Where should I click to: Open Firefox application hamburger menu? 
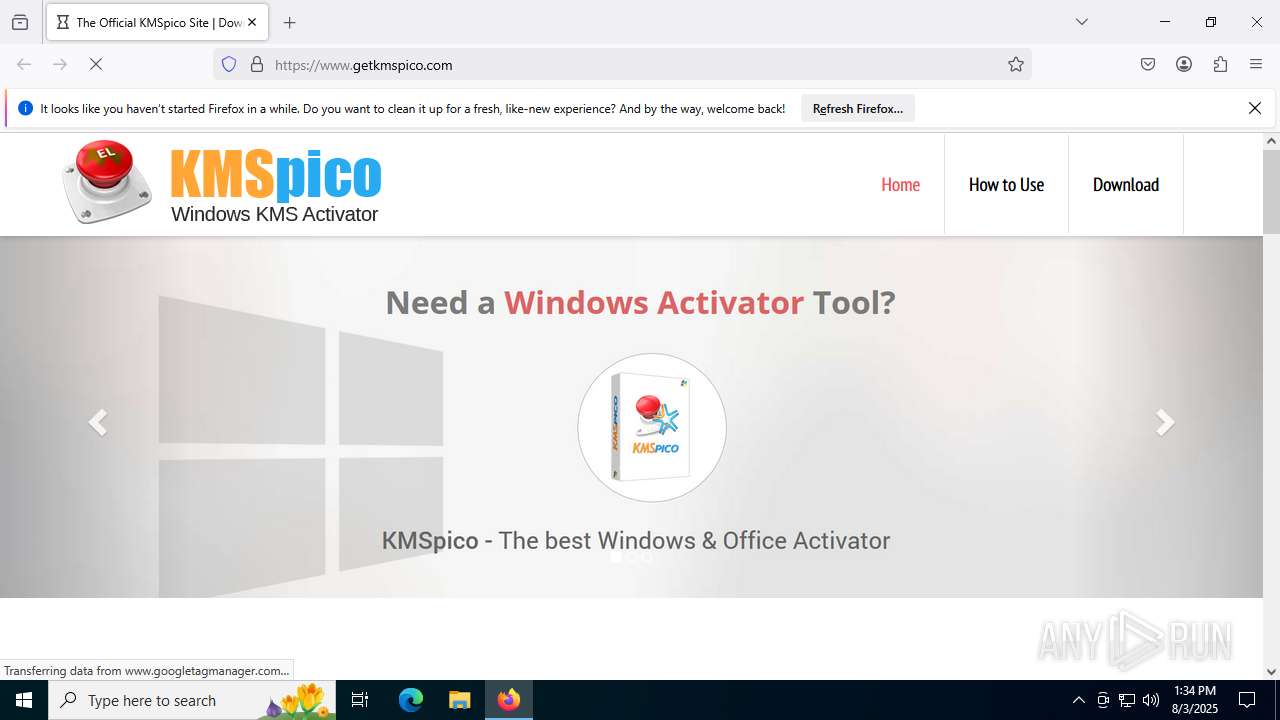(1256, 64)
